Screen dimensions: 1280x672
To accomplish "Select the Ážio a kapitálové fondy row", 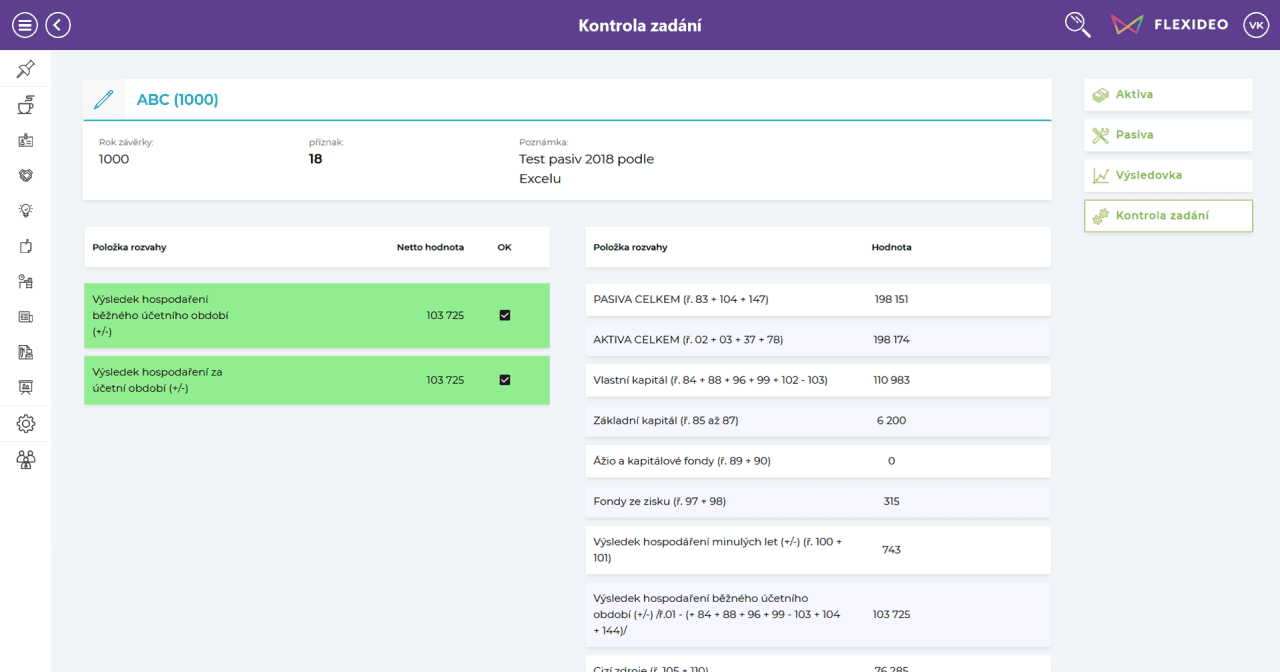I will tap(817, 461).
